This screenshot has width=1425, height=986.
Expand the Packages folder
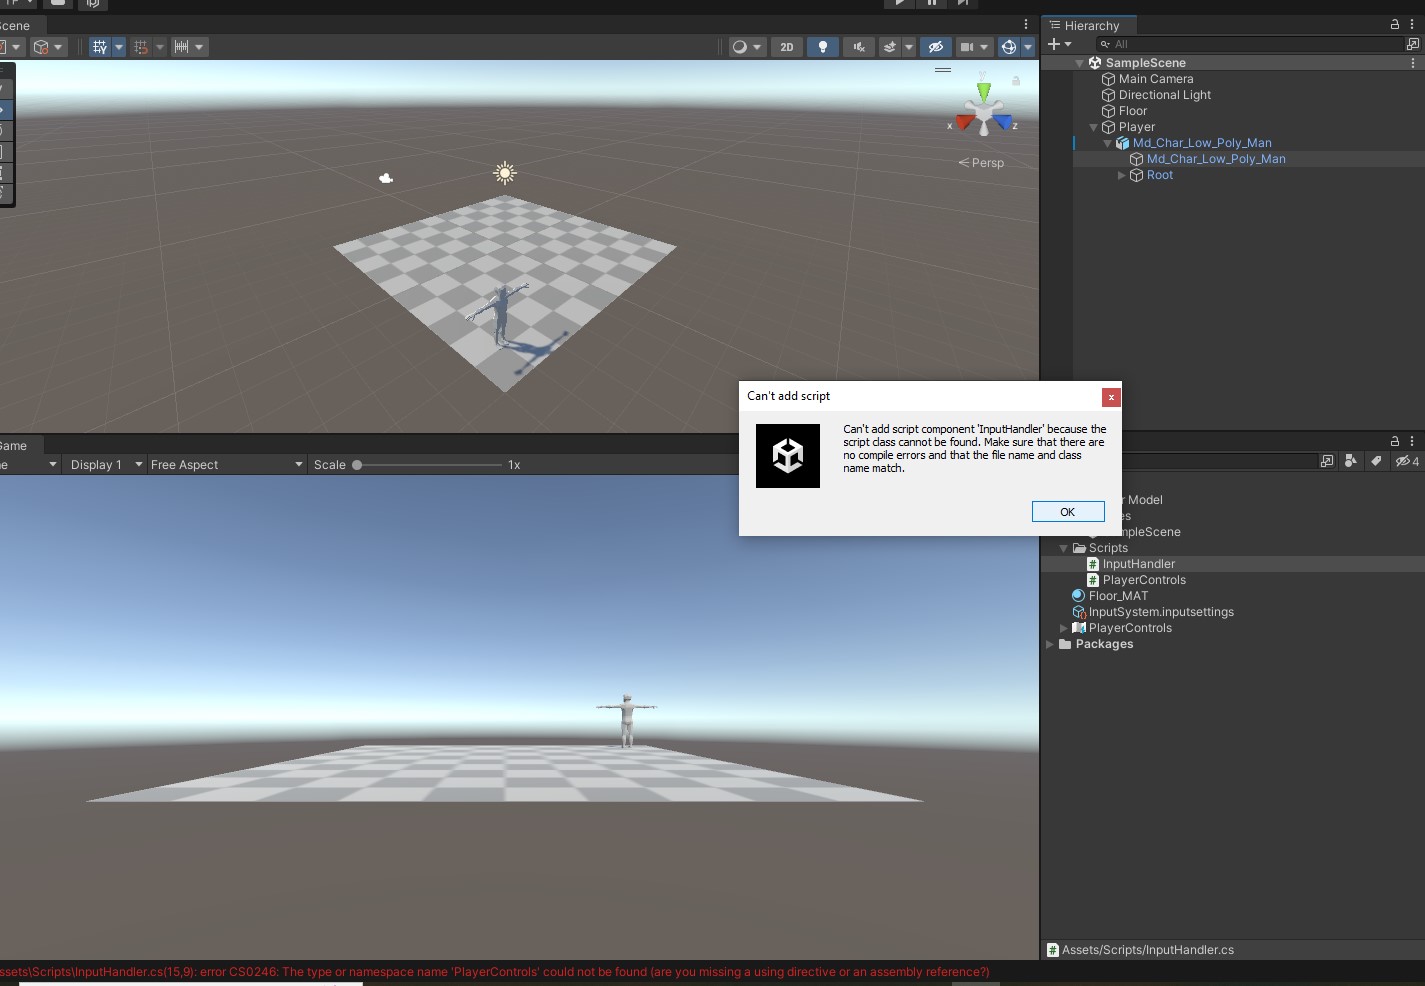[1049, 644]
